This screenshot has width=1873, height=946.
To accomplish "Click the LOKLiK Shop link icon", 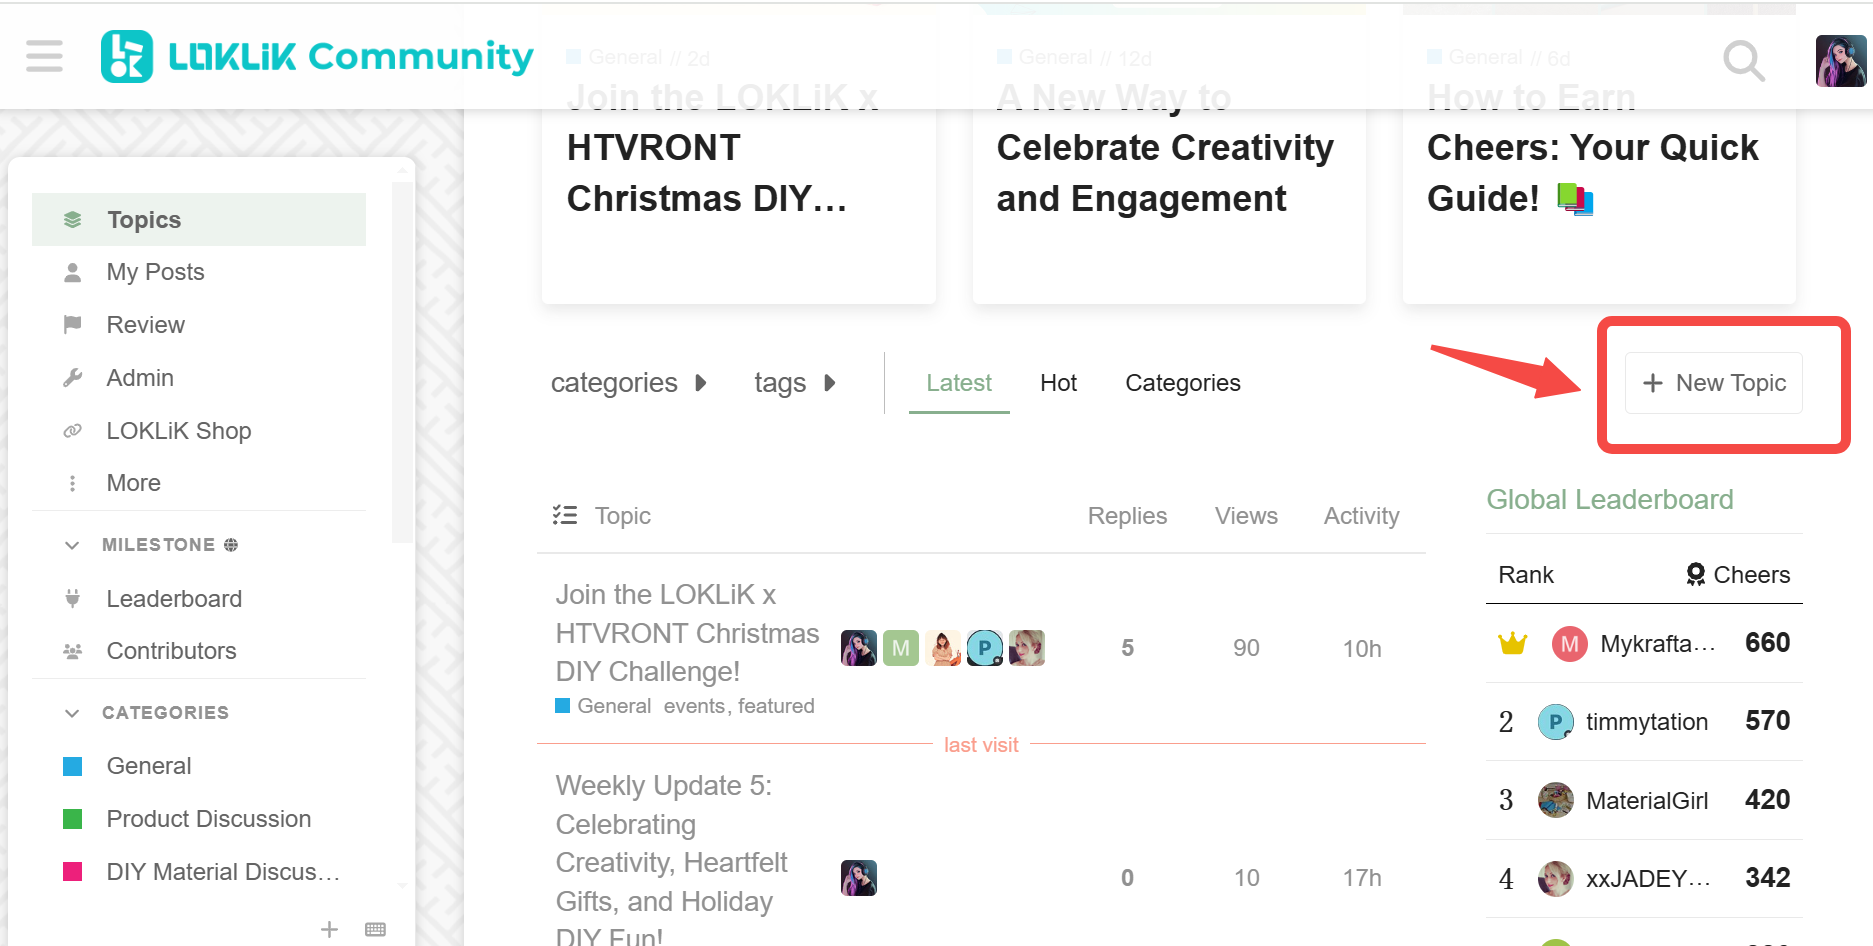I will click(73, 431).
